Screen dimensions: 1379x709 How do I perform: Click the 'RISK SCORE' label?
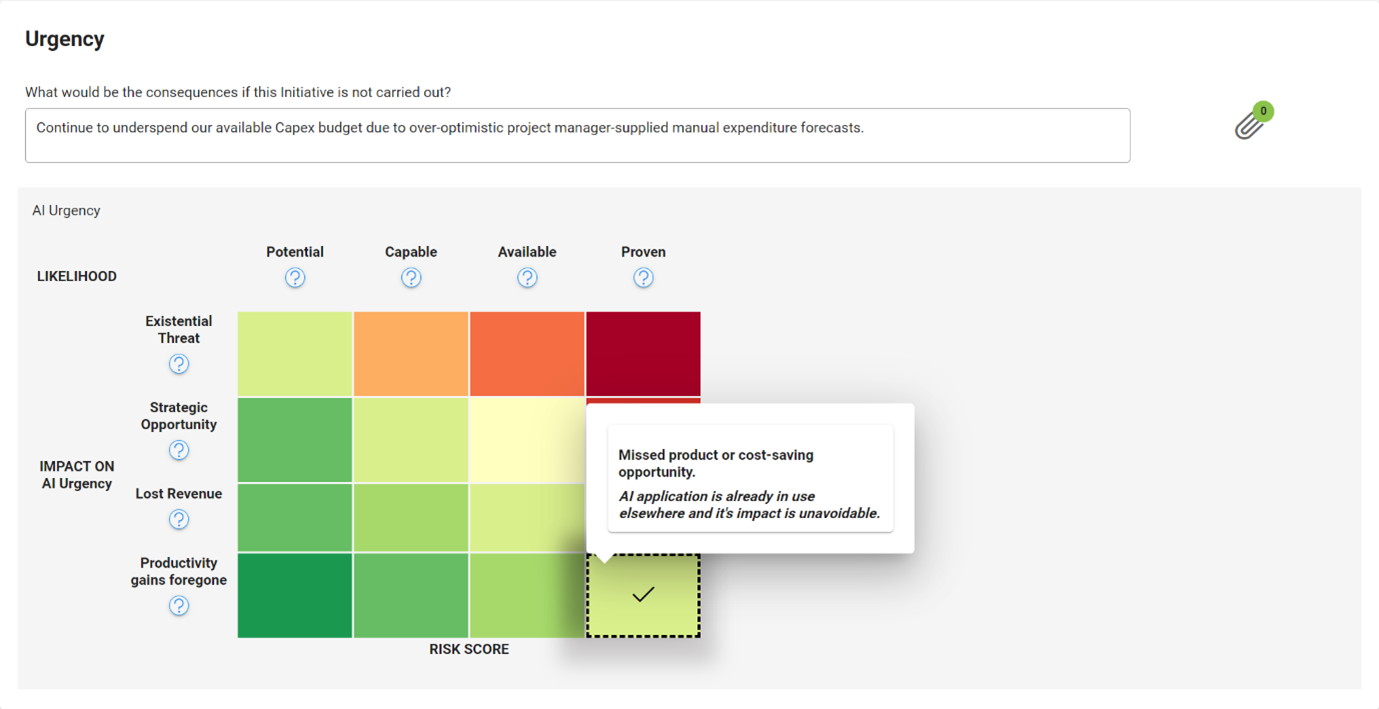469,649
